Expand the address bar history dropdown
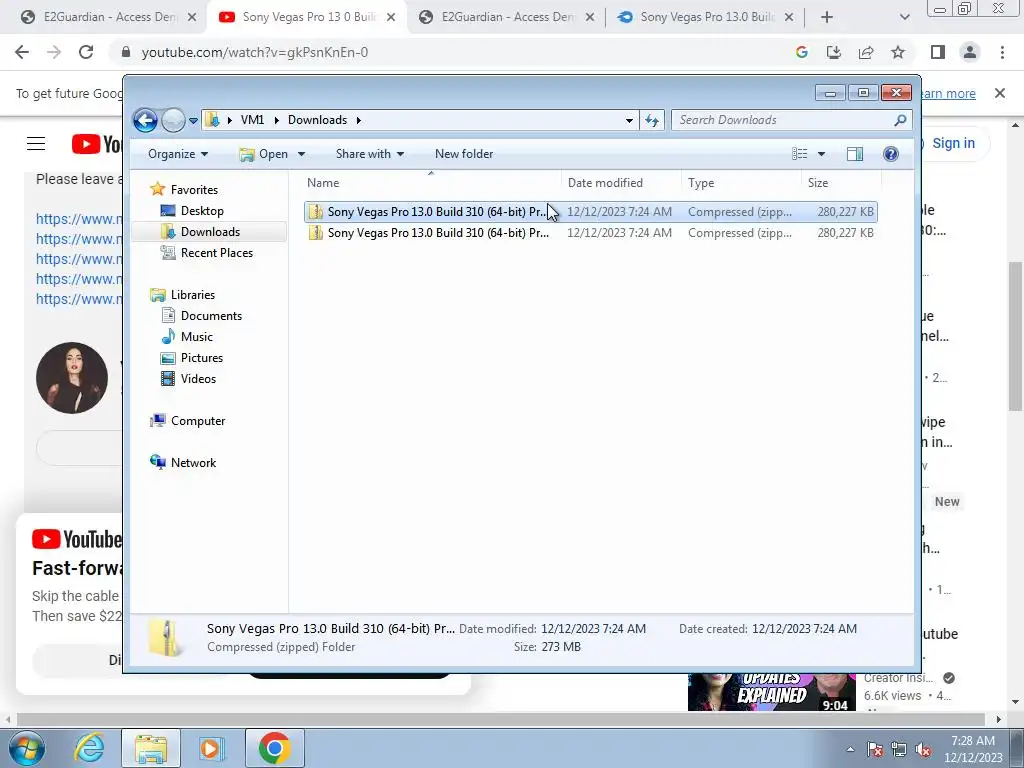This screenshot has height=768, width=1024. [x=629, y=120]
